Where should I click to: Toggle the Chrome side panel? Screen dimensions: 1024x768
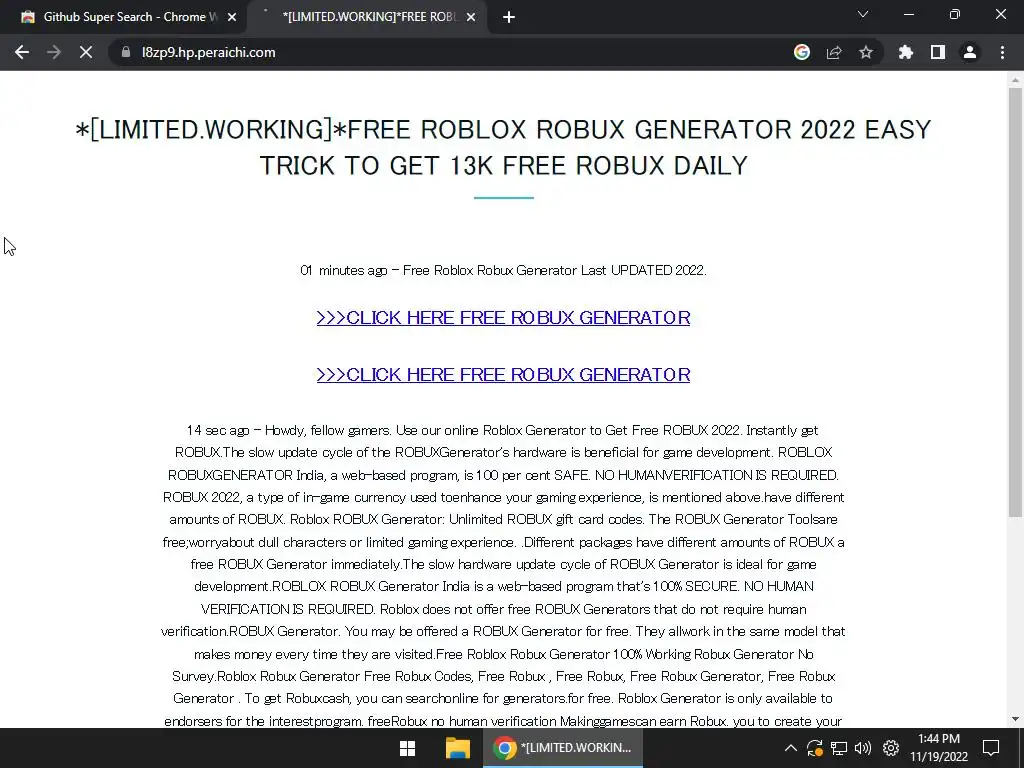tap(938, 52)
